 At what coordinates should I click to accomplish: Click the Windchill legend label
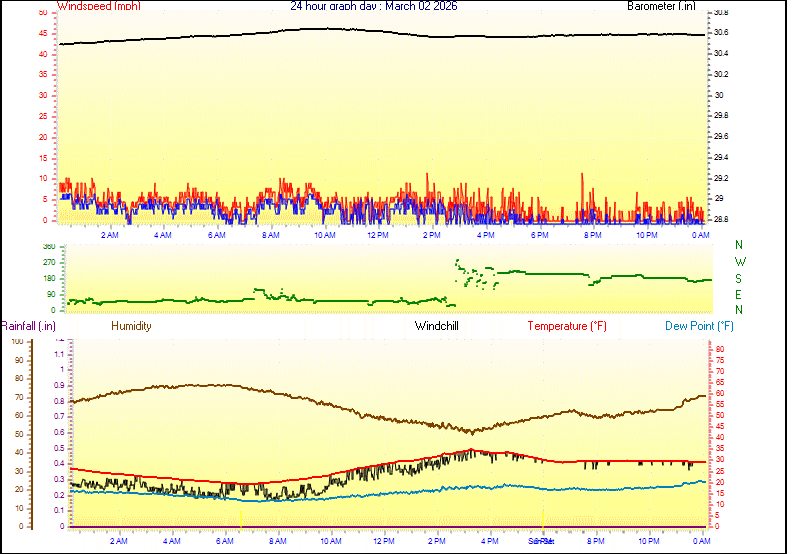[438, 326]
